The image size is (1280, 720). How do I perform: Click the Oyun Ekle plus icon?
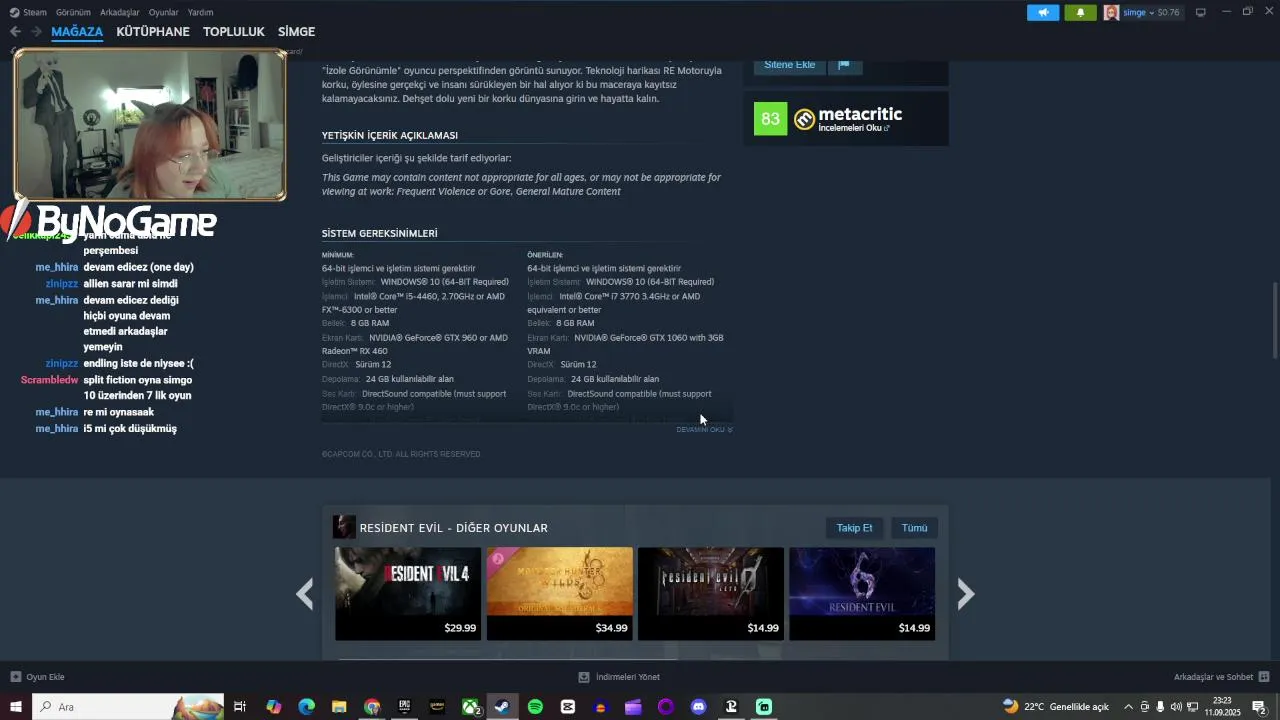pyautogui.click(x=15, y=677)
